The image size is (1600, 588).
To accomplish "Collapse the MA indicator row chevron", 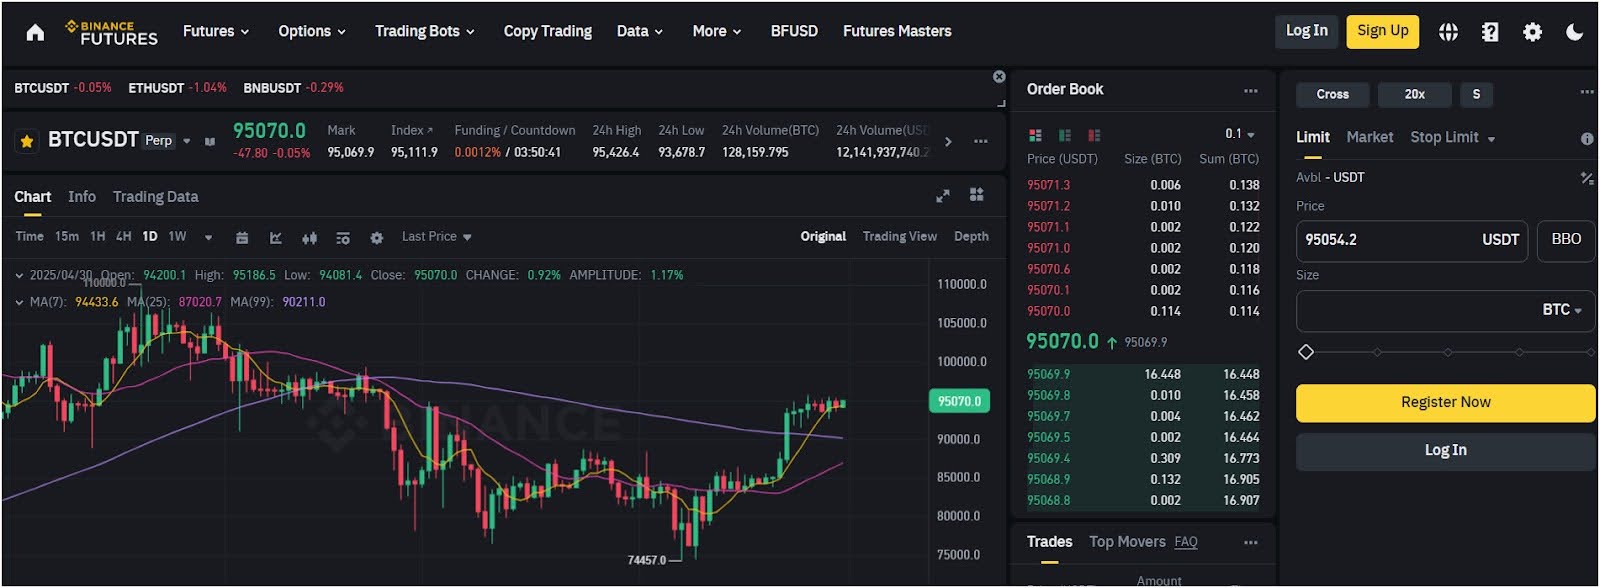I will [x=19, y=302].
